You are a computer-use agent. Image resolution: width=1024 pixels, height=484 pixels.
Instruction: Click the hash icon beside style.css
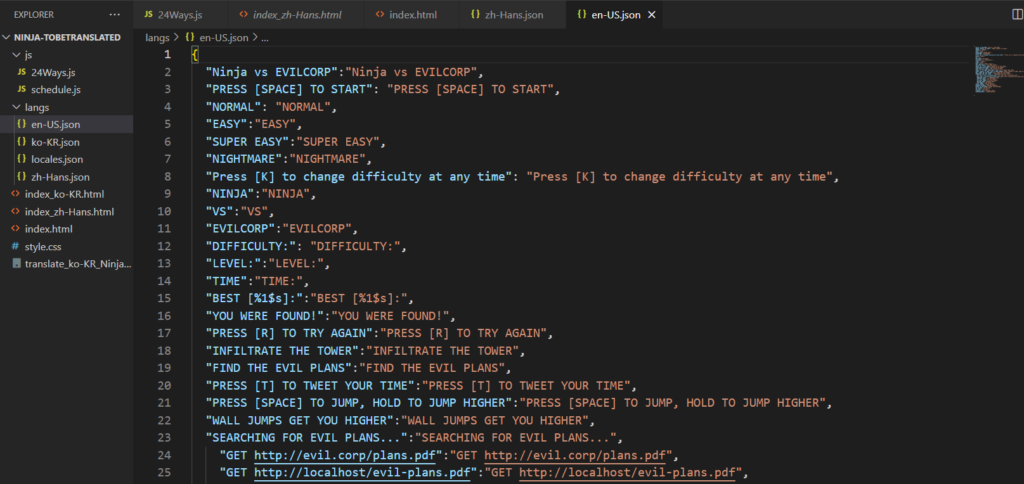[15, 246]
